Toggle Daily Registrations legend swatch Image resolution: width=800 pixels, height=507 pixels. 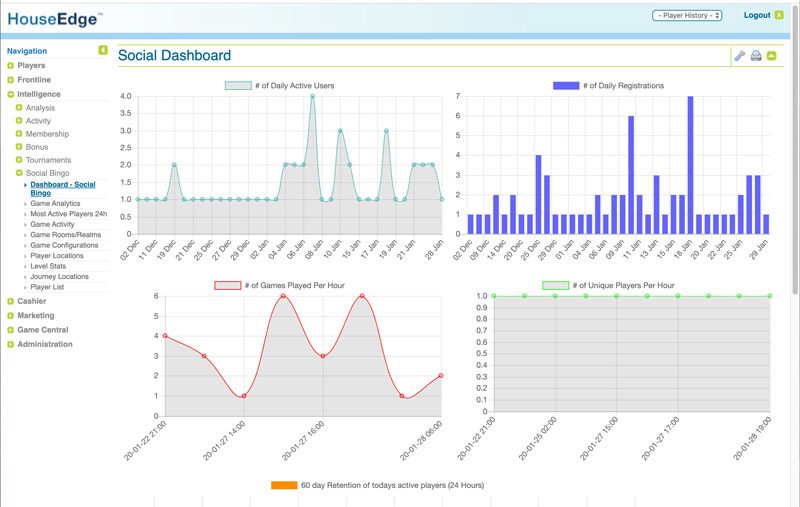(566, 86)
